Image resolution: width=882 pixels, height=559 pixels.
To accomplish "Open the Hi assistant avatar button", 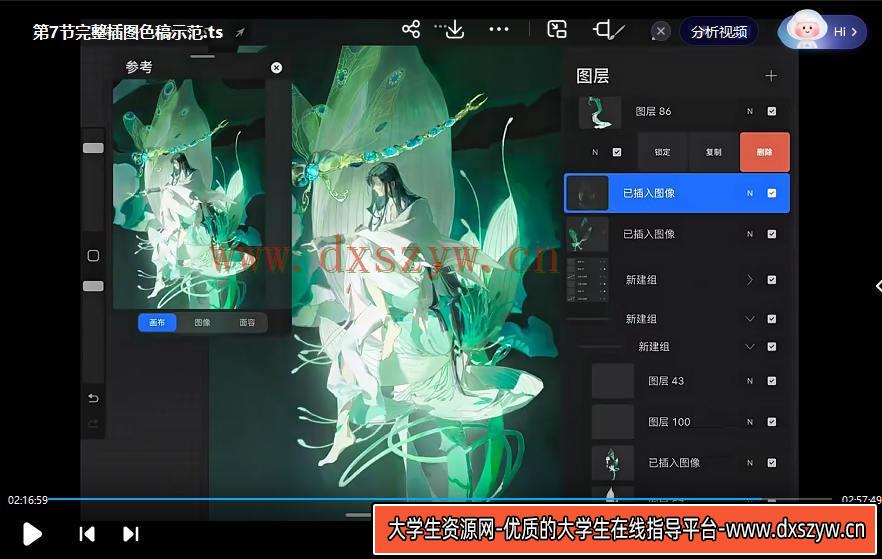I will (822, 30).
